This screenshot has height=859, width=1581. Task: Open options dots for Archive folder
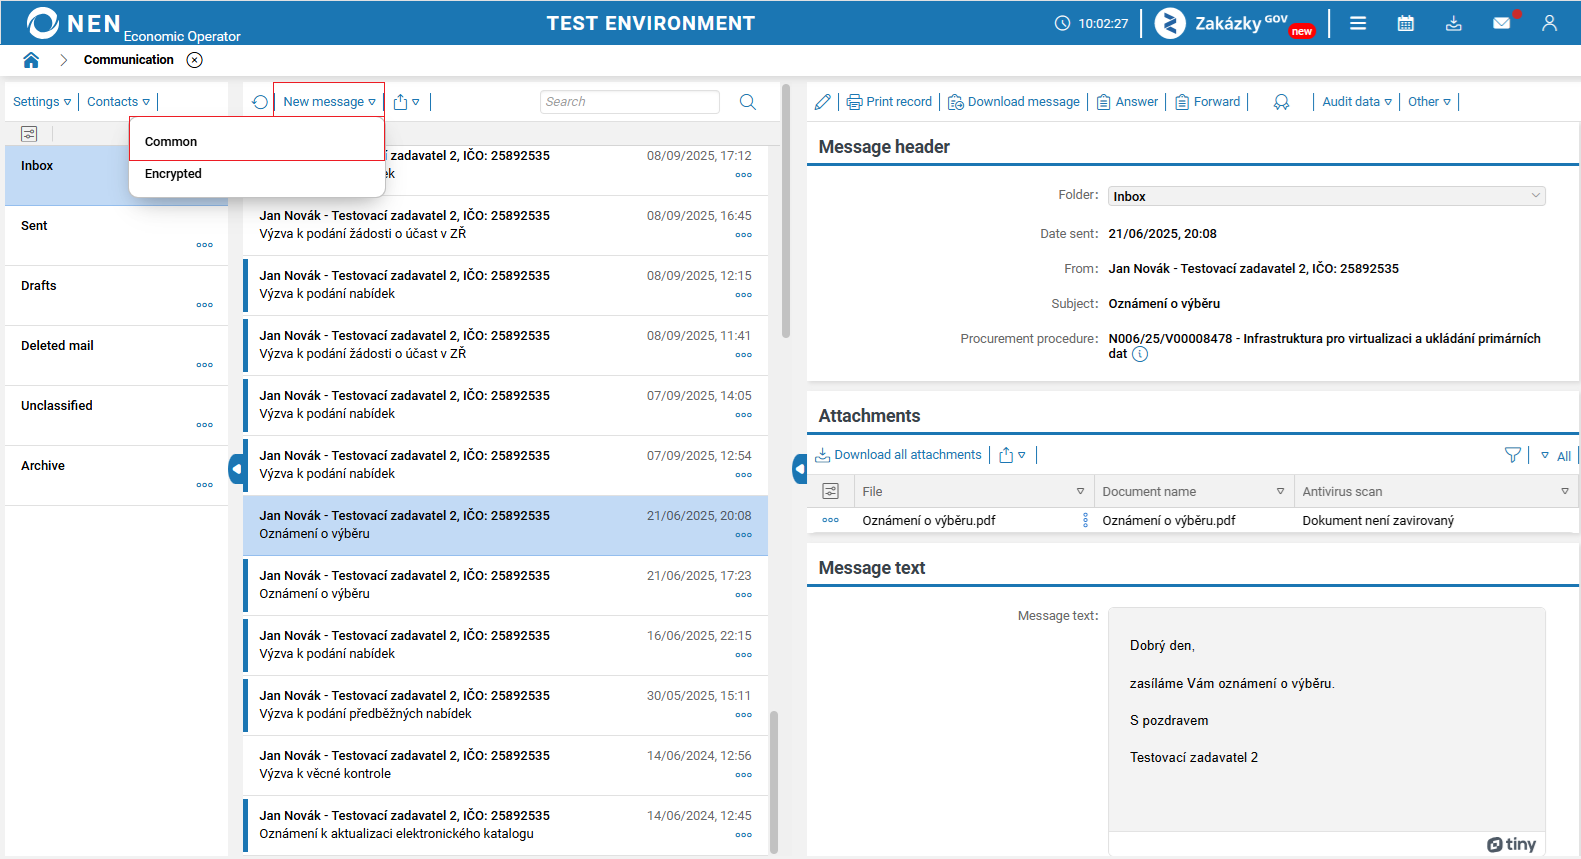pos(205,485)
